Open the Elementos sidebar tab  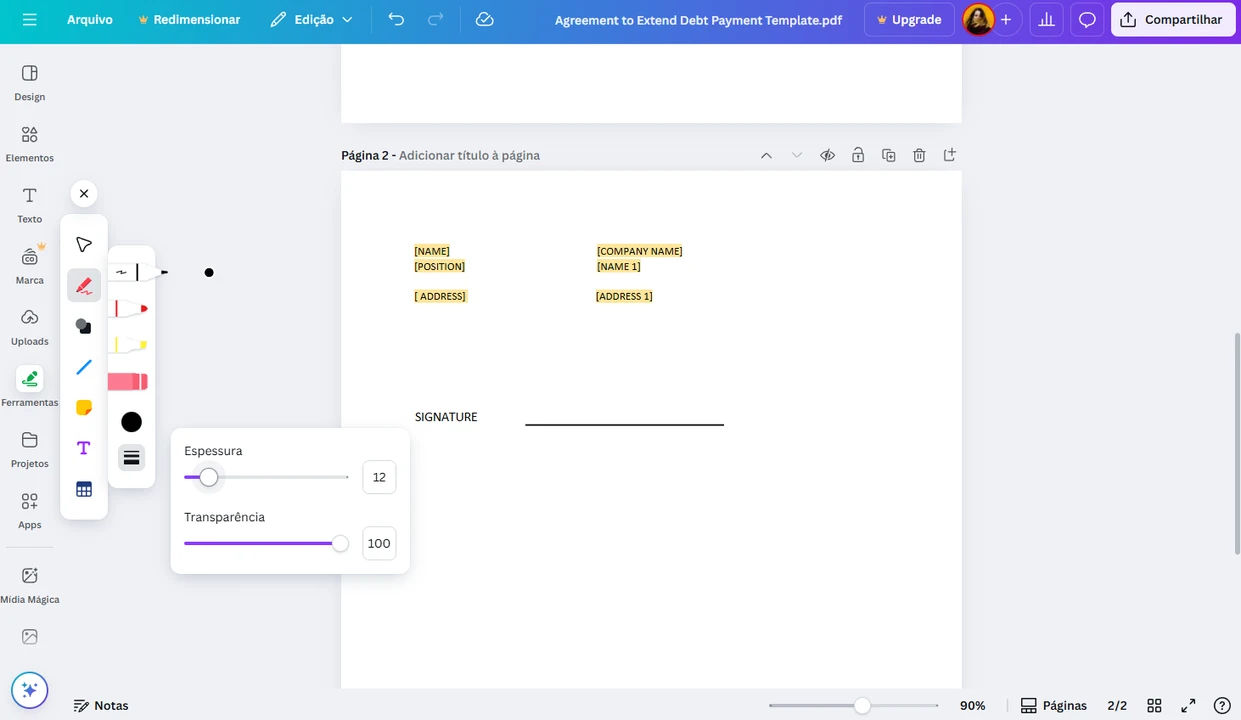pyautogui.click(x=30, y=144)
